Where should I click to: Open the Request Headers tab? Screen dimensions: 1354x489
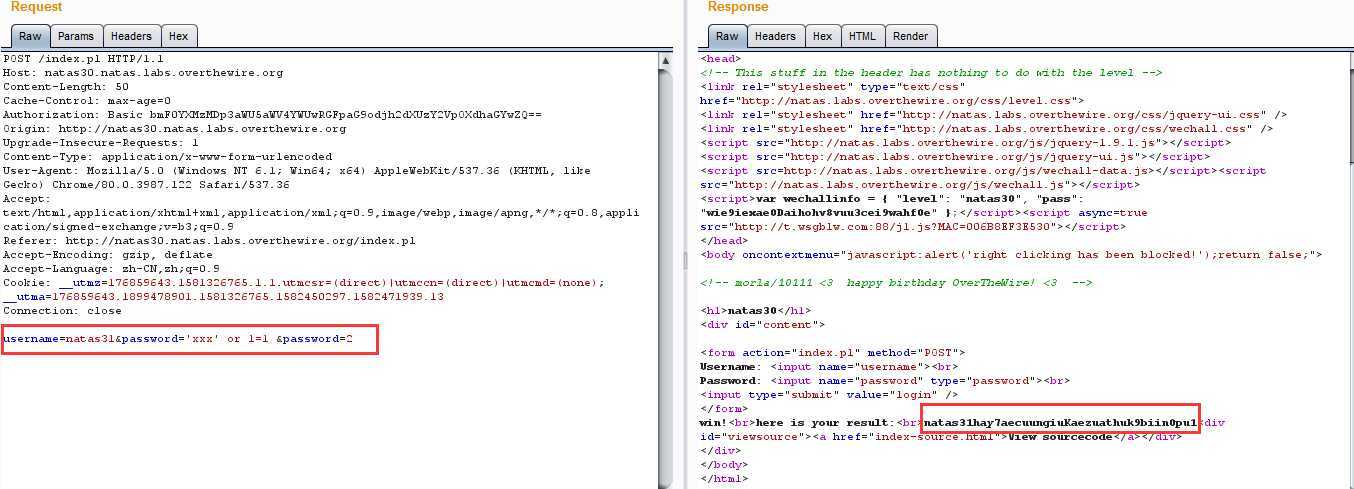[131, 36]
